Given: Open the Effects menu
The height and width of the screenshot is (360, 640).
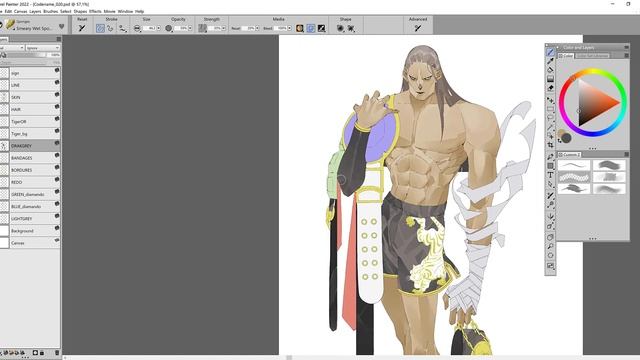Looking at the screenshot, I should coord(95,11).
